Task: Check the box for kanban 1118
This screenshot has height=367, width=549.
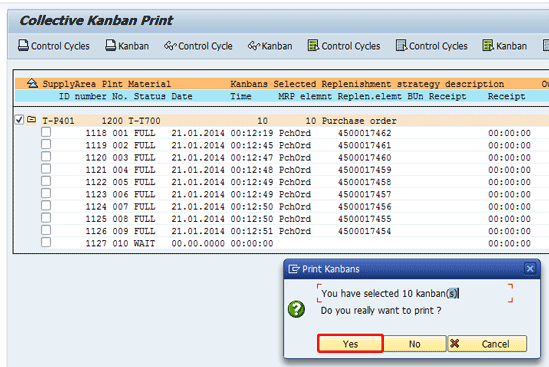Action: [46, 132]
